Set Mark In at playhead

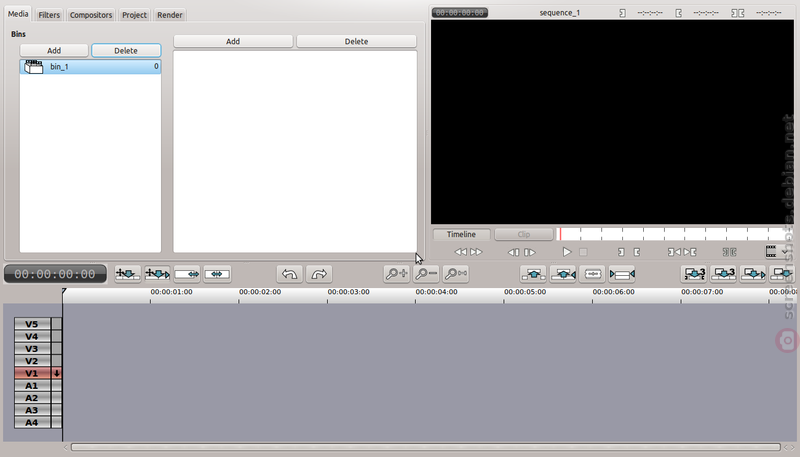tap(621, 252)
